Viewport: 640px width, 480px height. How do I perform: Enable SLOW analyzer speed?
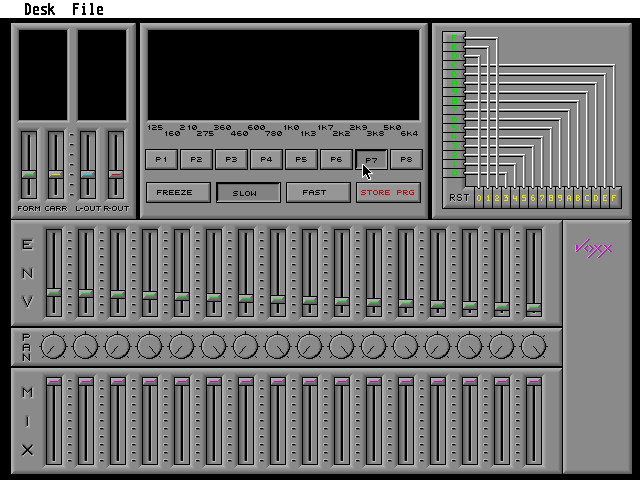248,193
